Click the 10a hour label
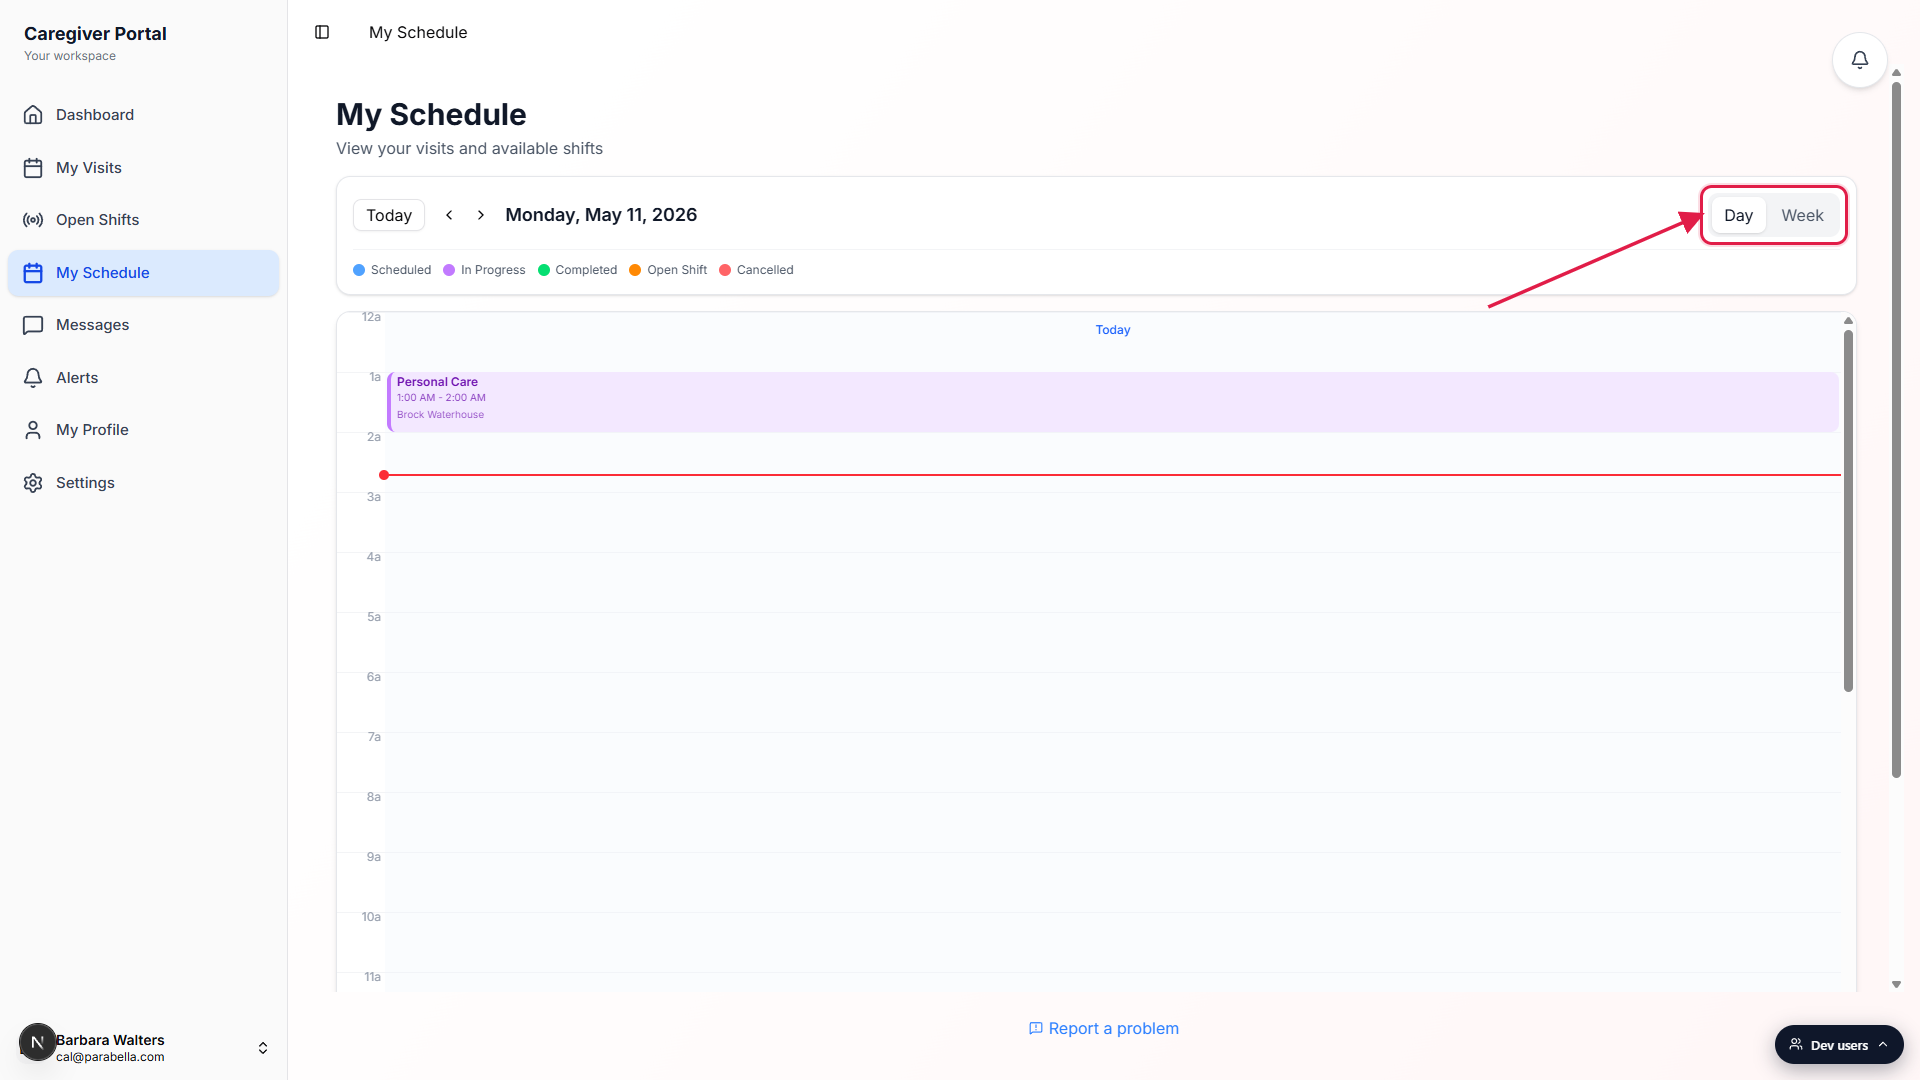This screenshot has width=1920, height=1080. click(371, 917)
